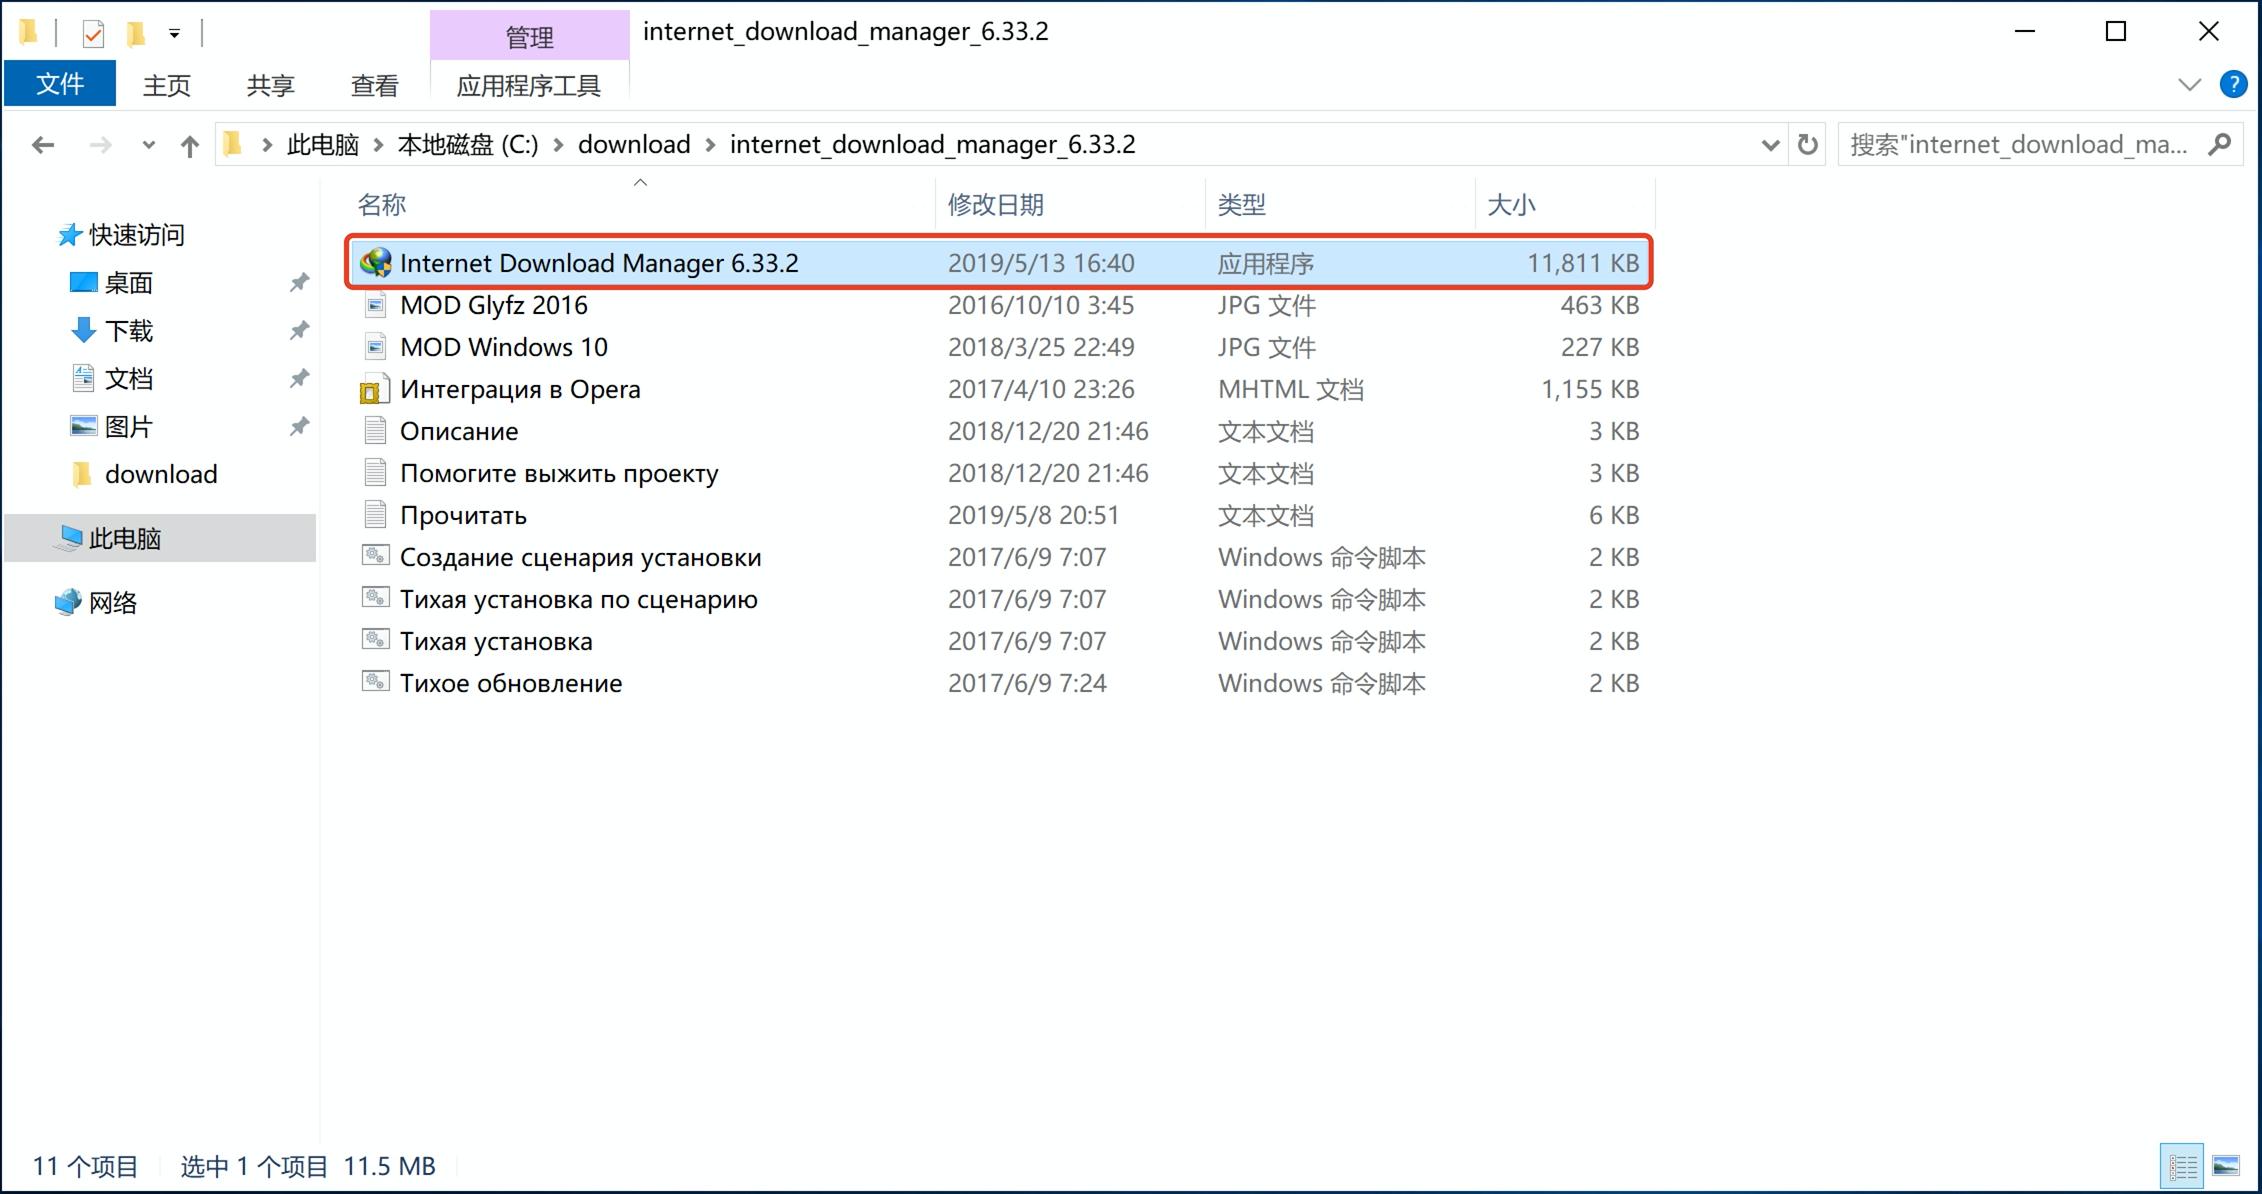Sort by the 修改日期 column header
The image size is (2262, 1194).
(x=995, y=205)
